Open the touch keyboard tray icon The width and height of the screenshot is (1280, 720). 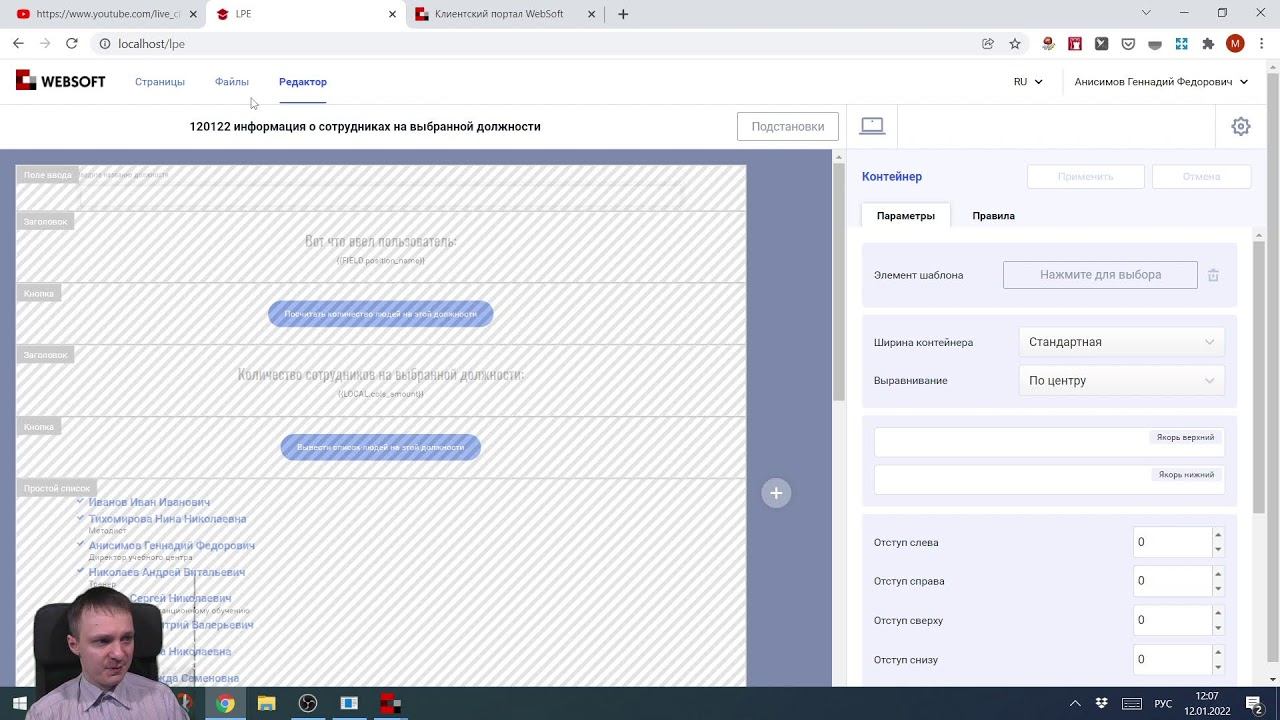point(1132,704)
